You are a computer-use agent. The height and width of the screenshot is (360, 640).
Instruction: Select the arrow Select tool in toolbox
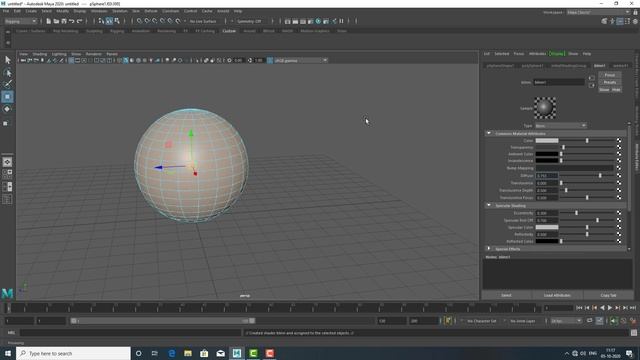7,60
